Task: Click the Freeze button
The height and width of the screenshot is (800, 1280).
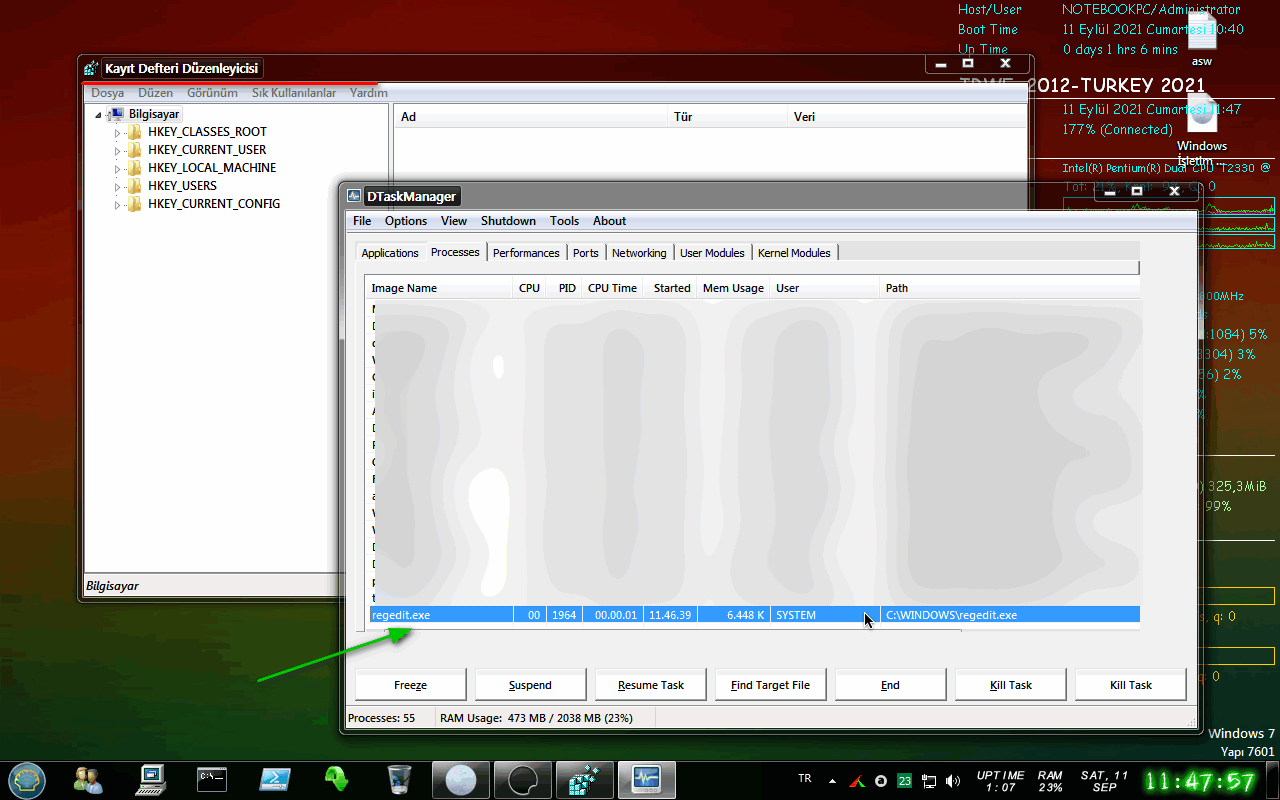Action: coord(411,685)
